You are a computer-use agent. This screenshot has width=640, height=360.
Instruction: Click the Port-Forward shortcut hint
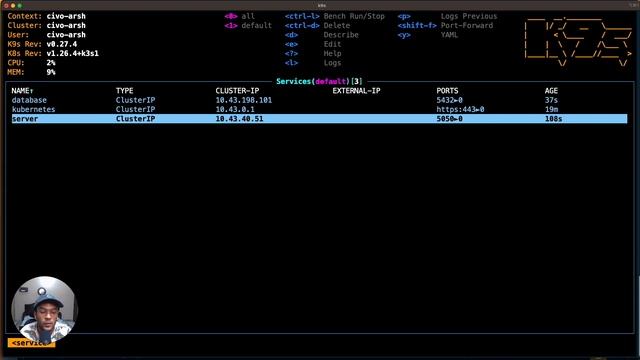point(467,25)
